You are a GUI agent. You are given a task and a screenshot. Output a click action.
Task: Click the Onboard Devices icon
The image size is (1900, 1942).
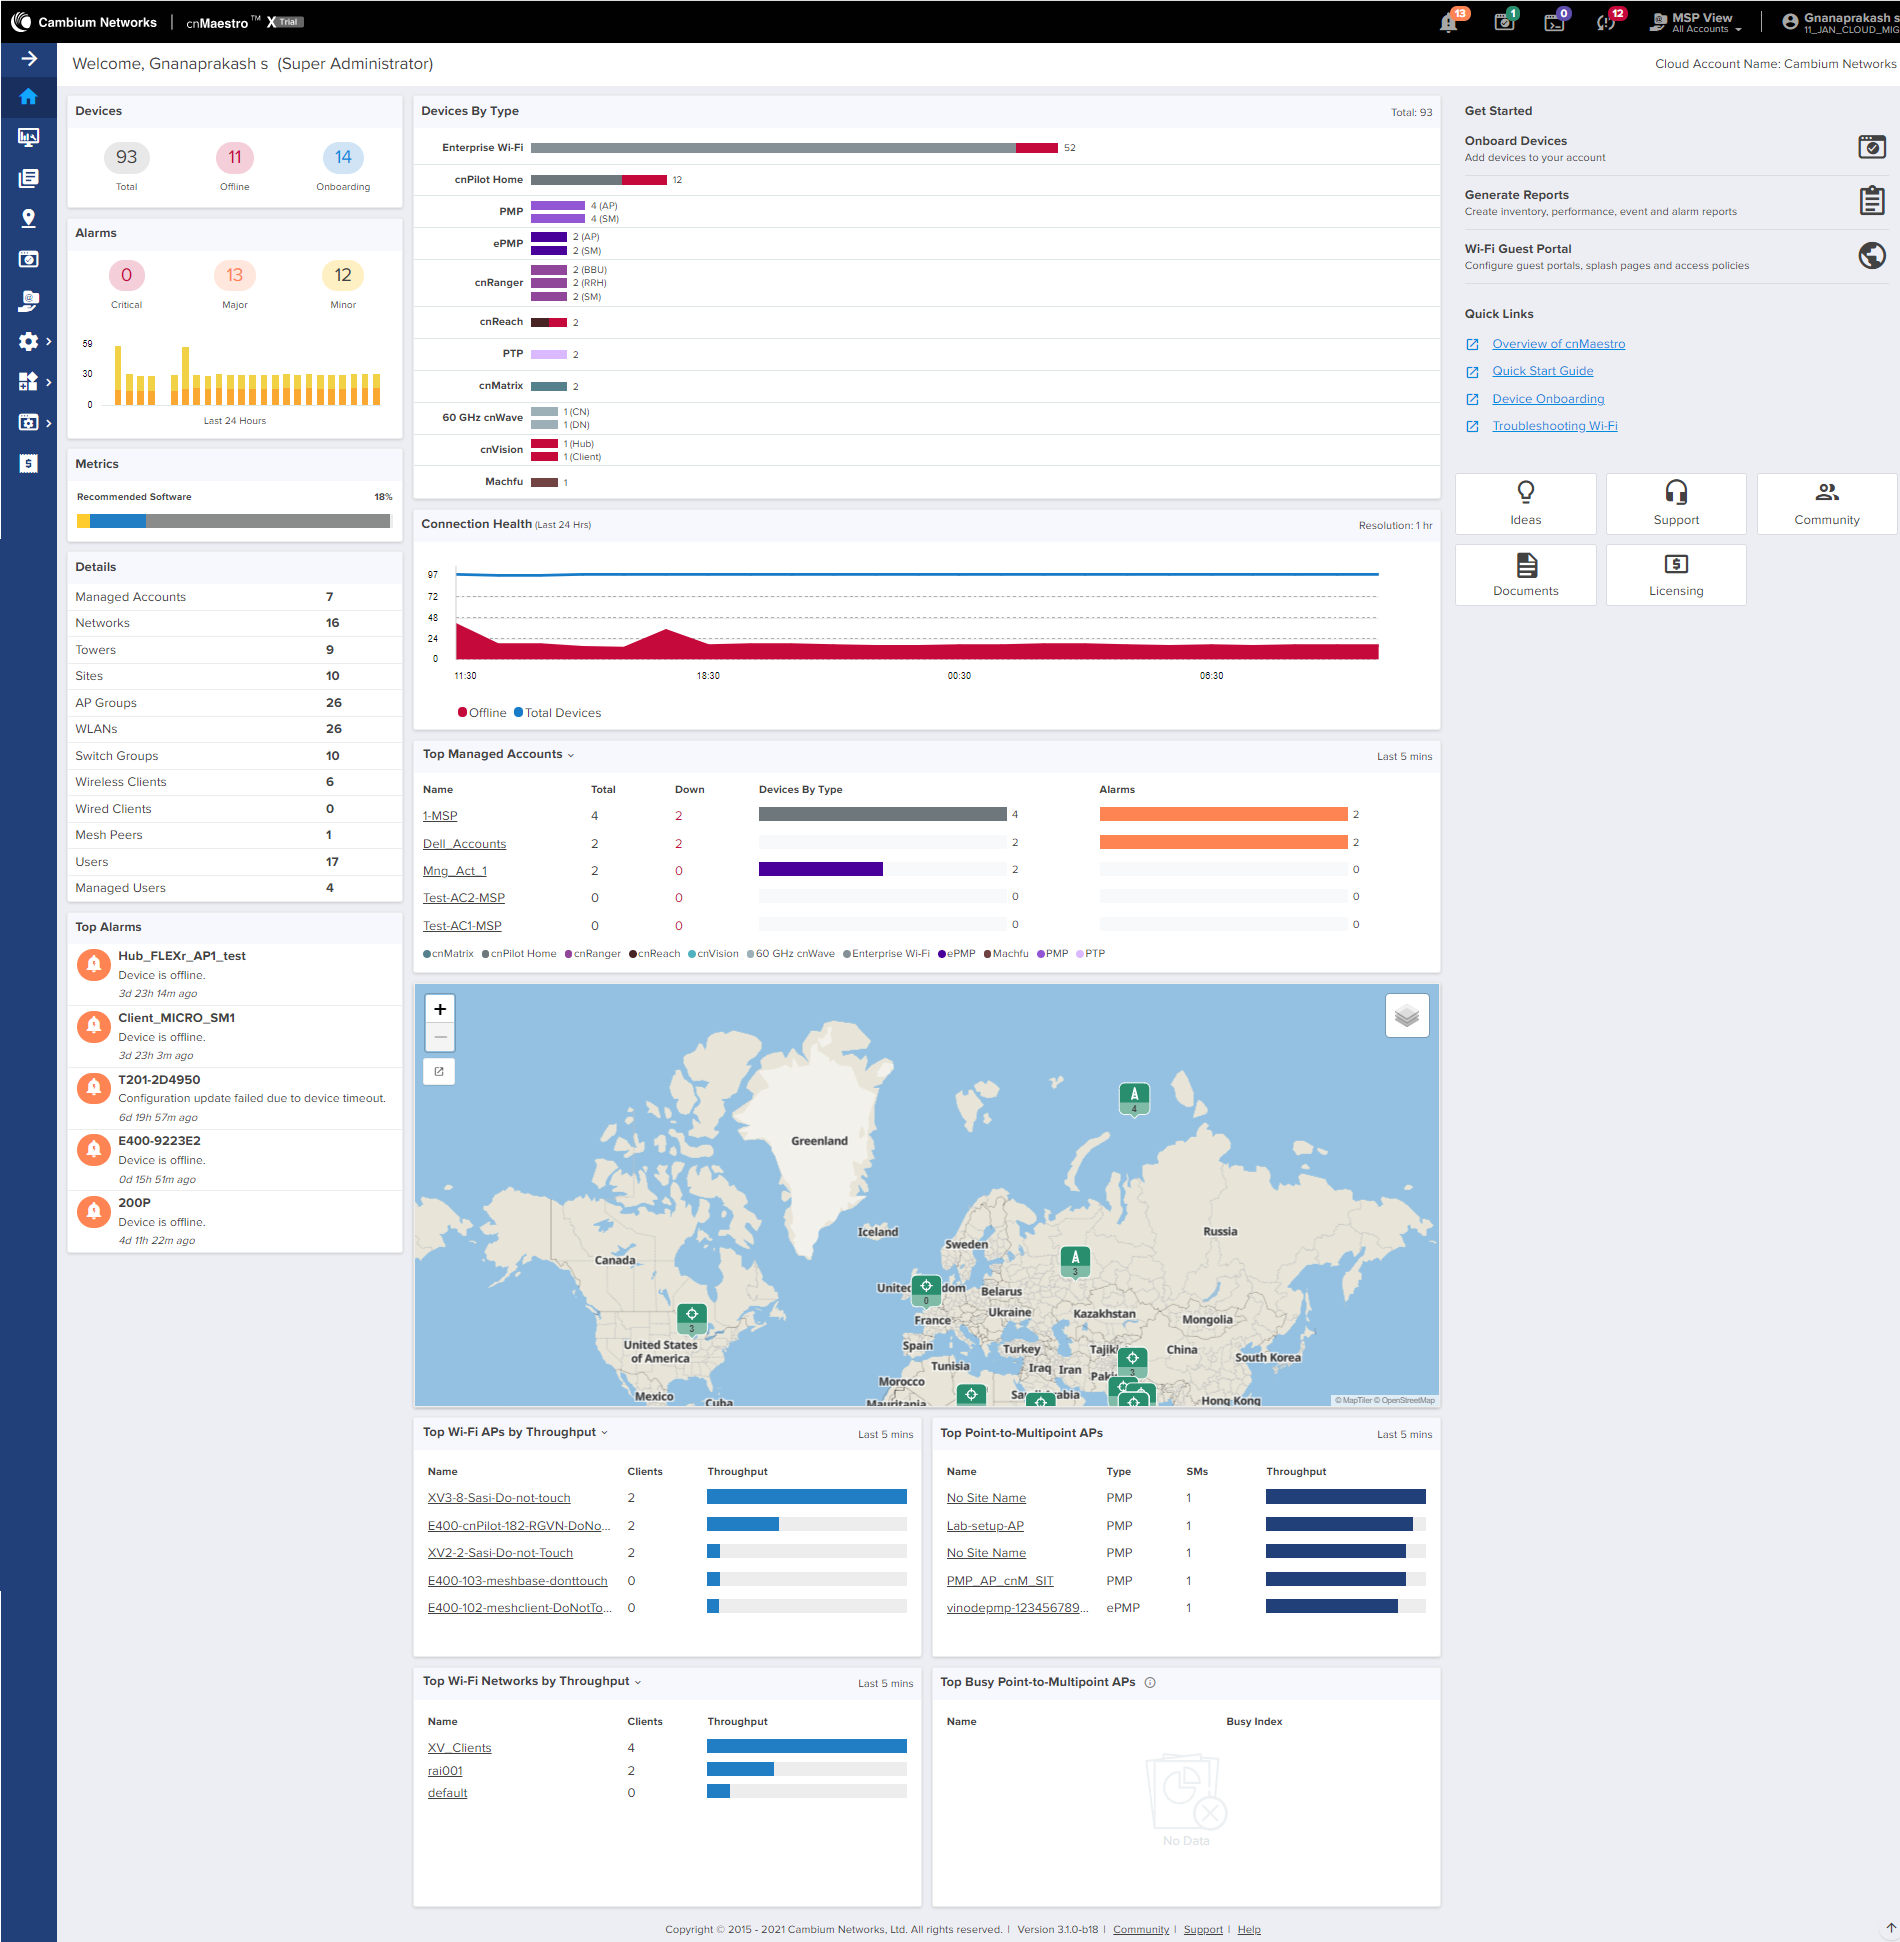click(x=1872, y=147)
